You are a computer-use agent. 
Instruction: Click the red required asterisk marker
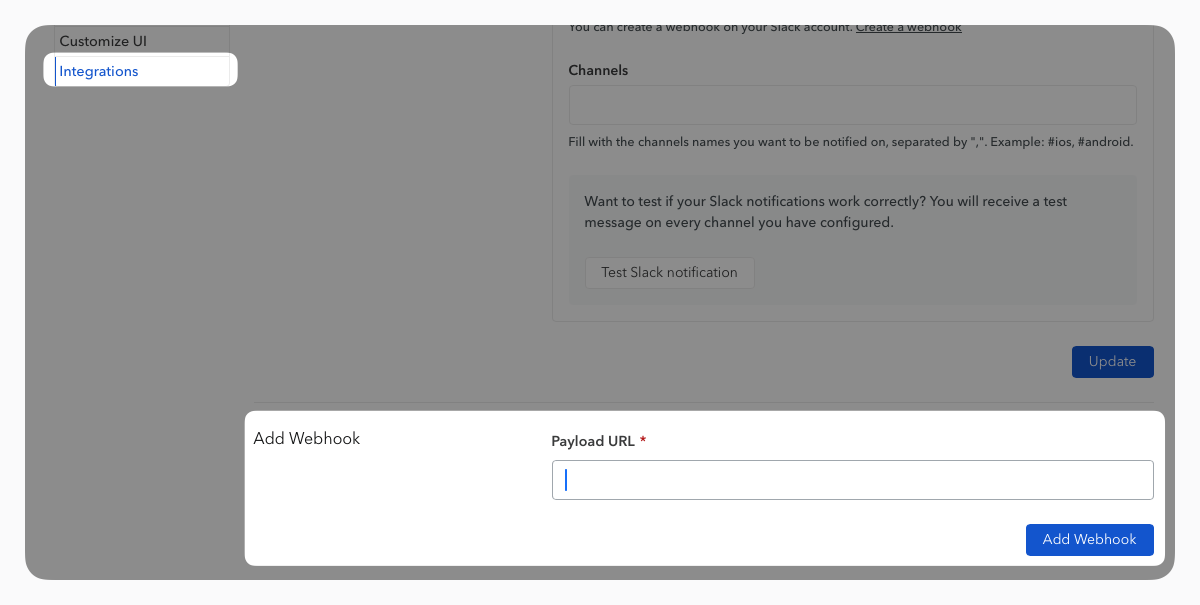pos(643,441)
